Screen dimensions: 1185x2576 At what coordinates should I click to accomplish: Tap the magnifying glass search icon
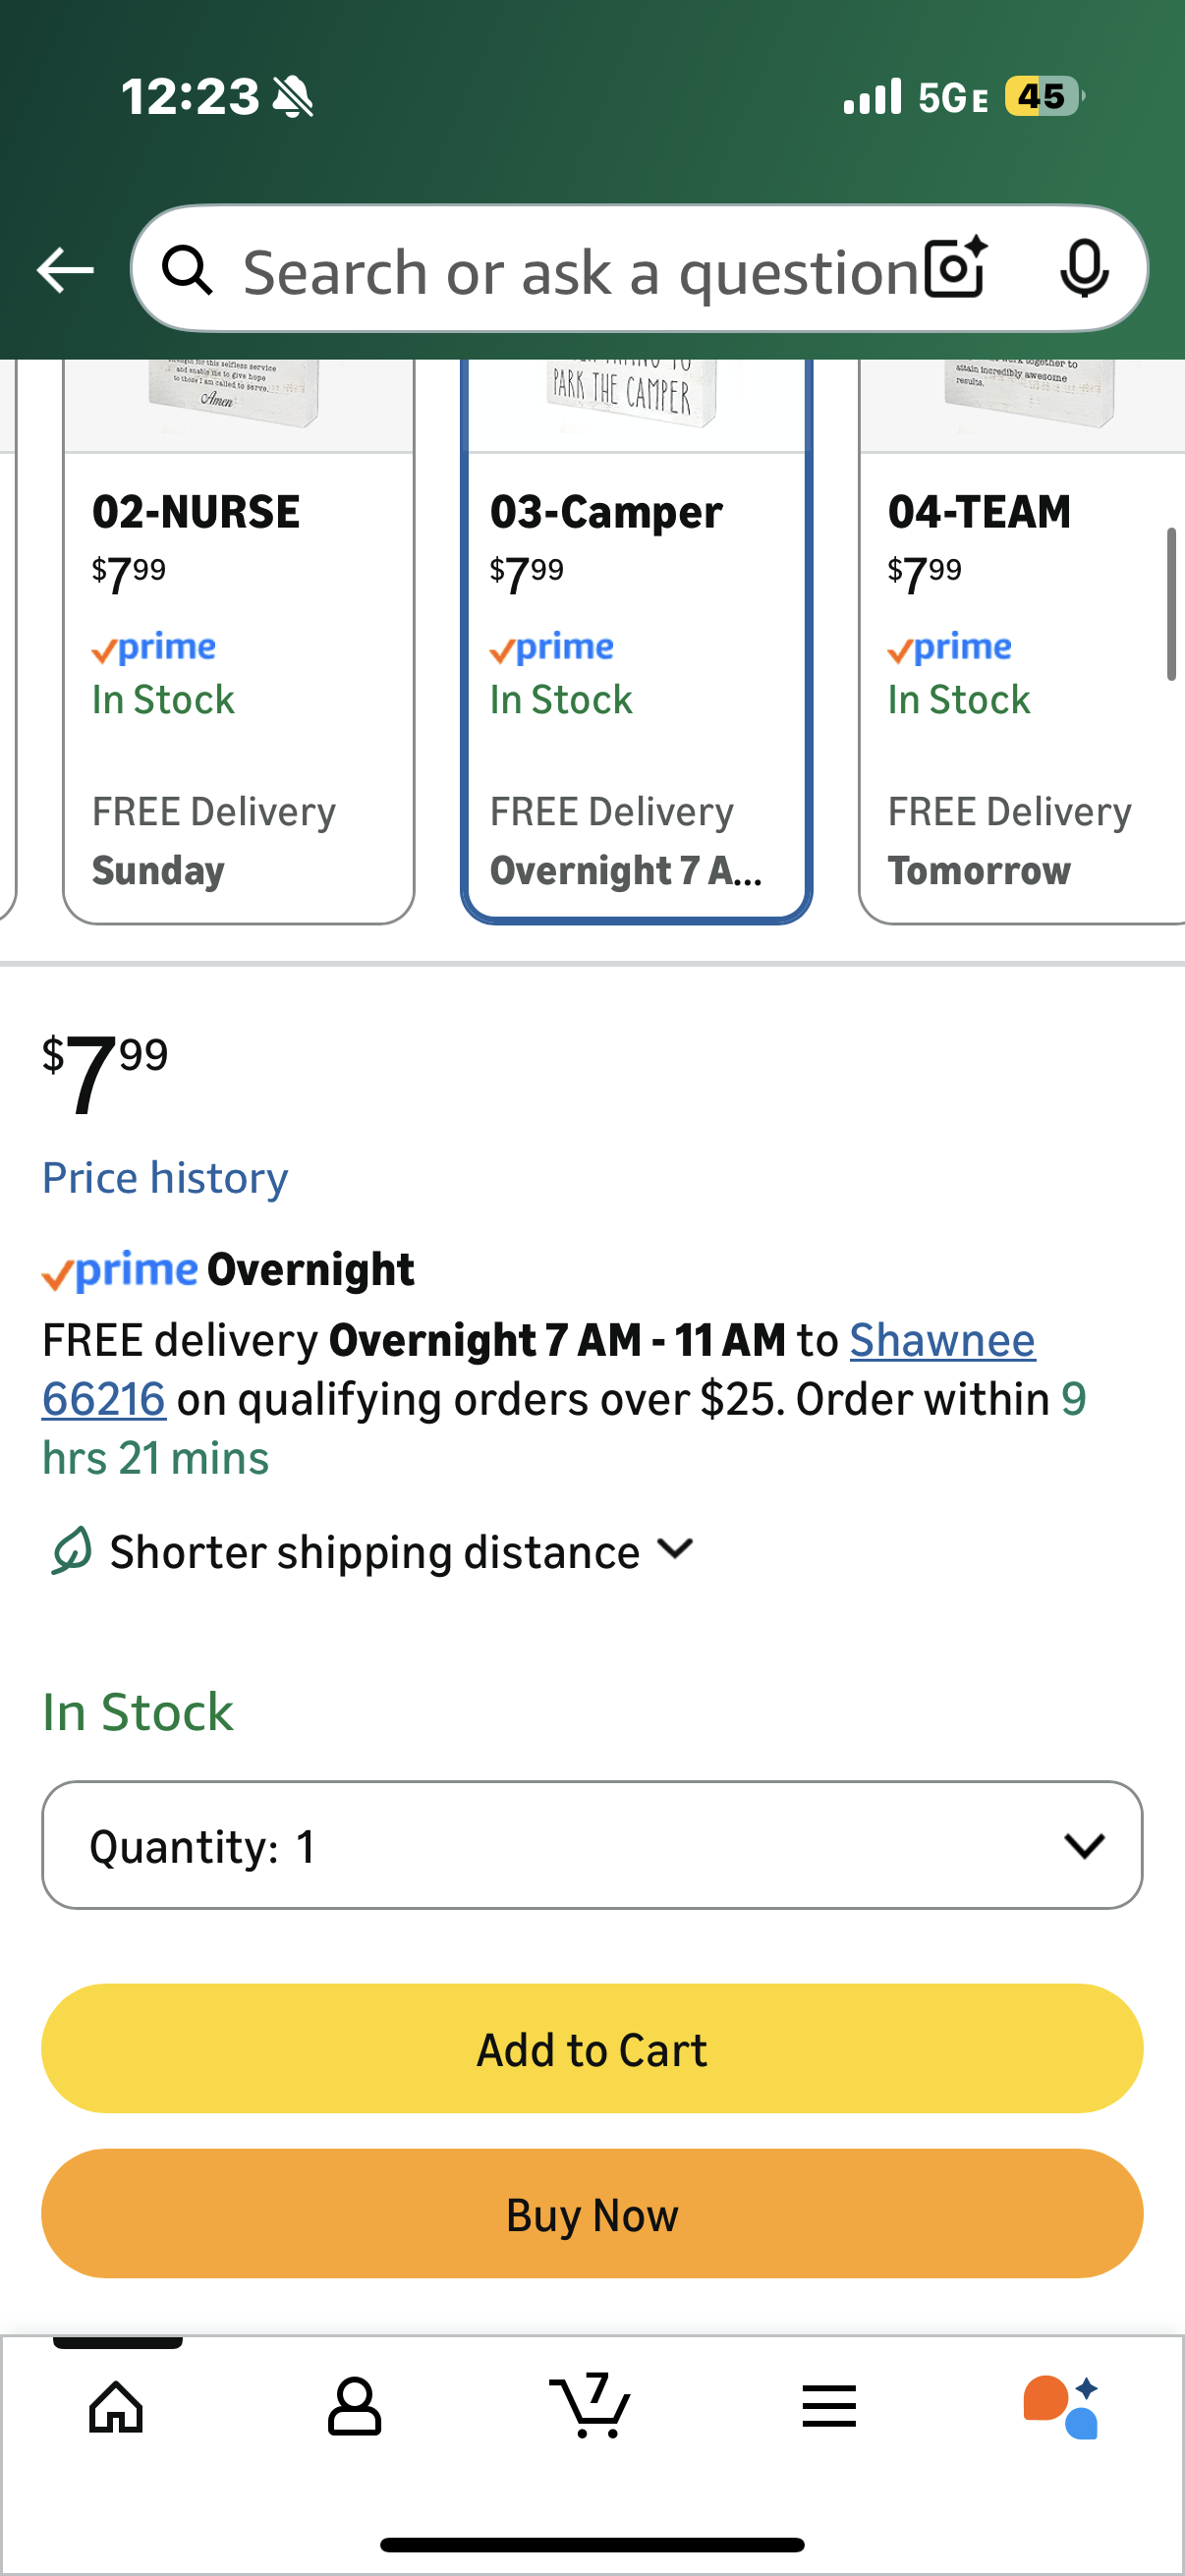tap(188, 270)
